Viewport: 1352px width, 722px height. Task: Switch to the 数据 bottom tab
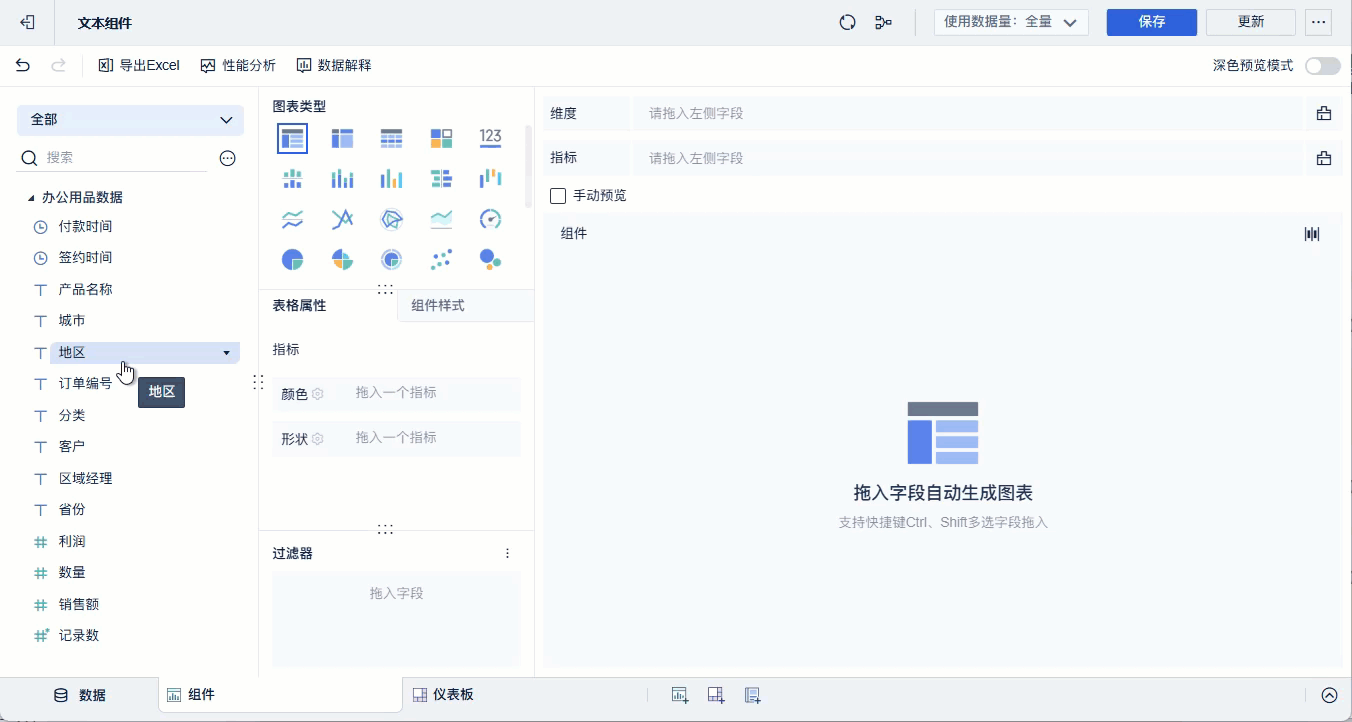80,695
